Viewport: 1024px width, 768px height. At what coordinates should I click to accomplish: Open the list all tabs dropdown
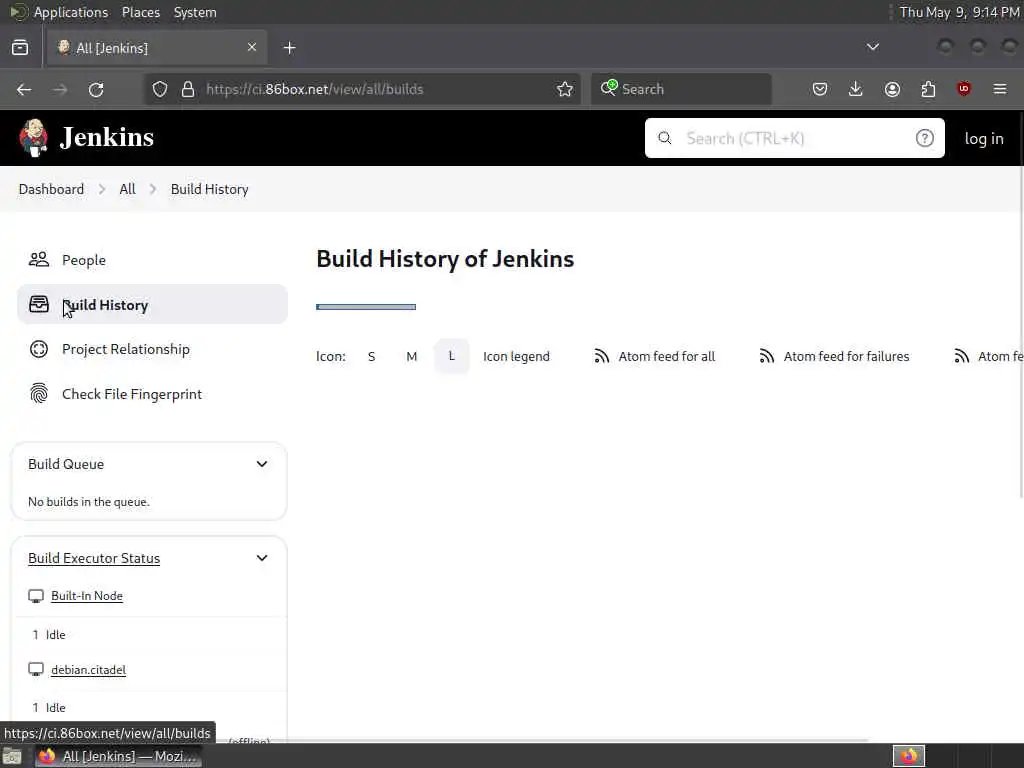pyautogui.click(x=872, y=47)
